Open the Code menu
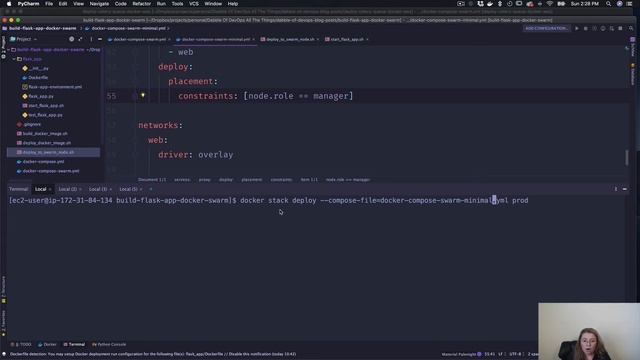 [x=120, y=4]
